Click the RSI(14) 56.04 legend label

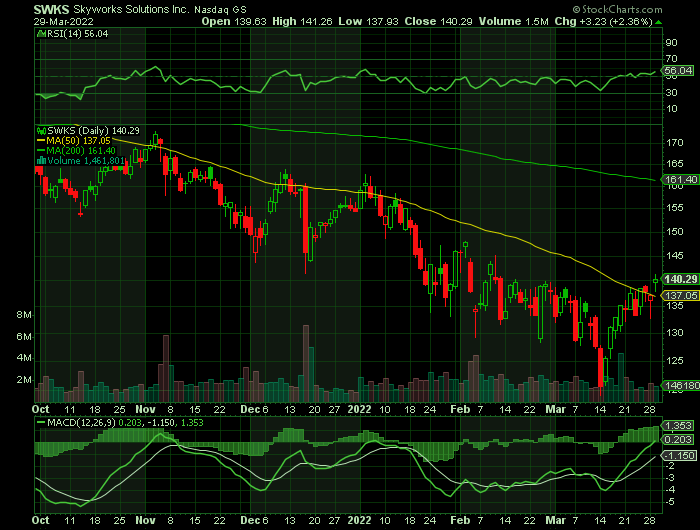78,34
